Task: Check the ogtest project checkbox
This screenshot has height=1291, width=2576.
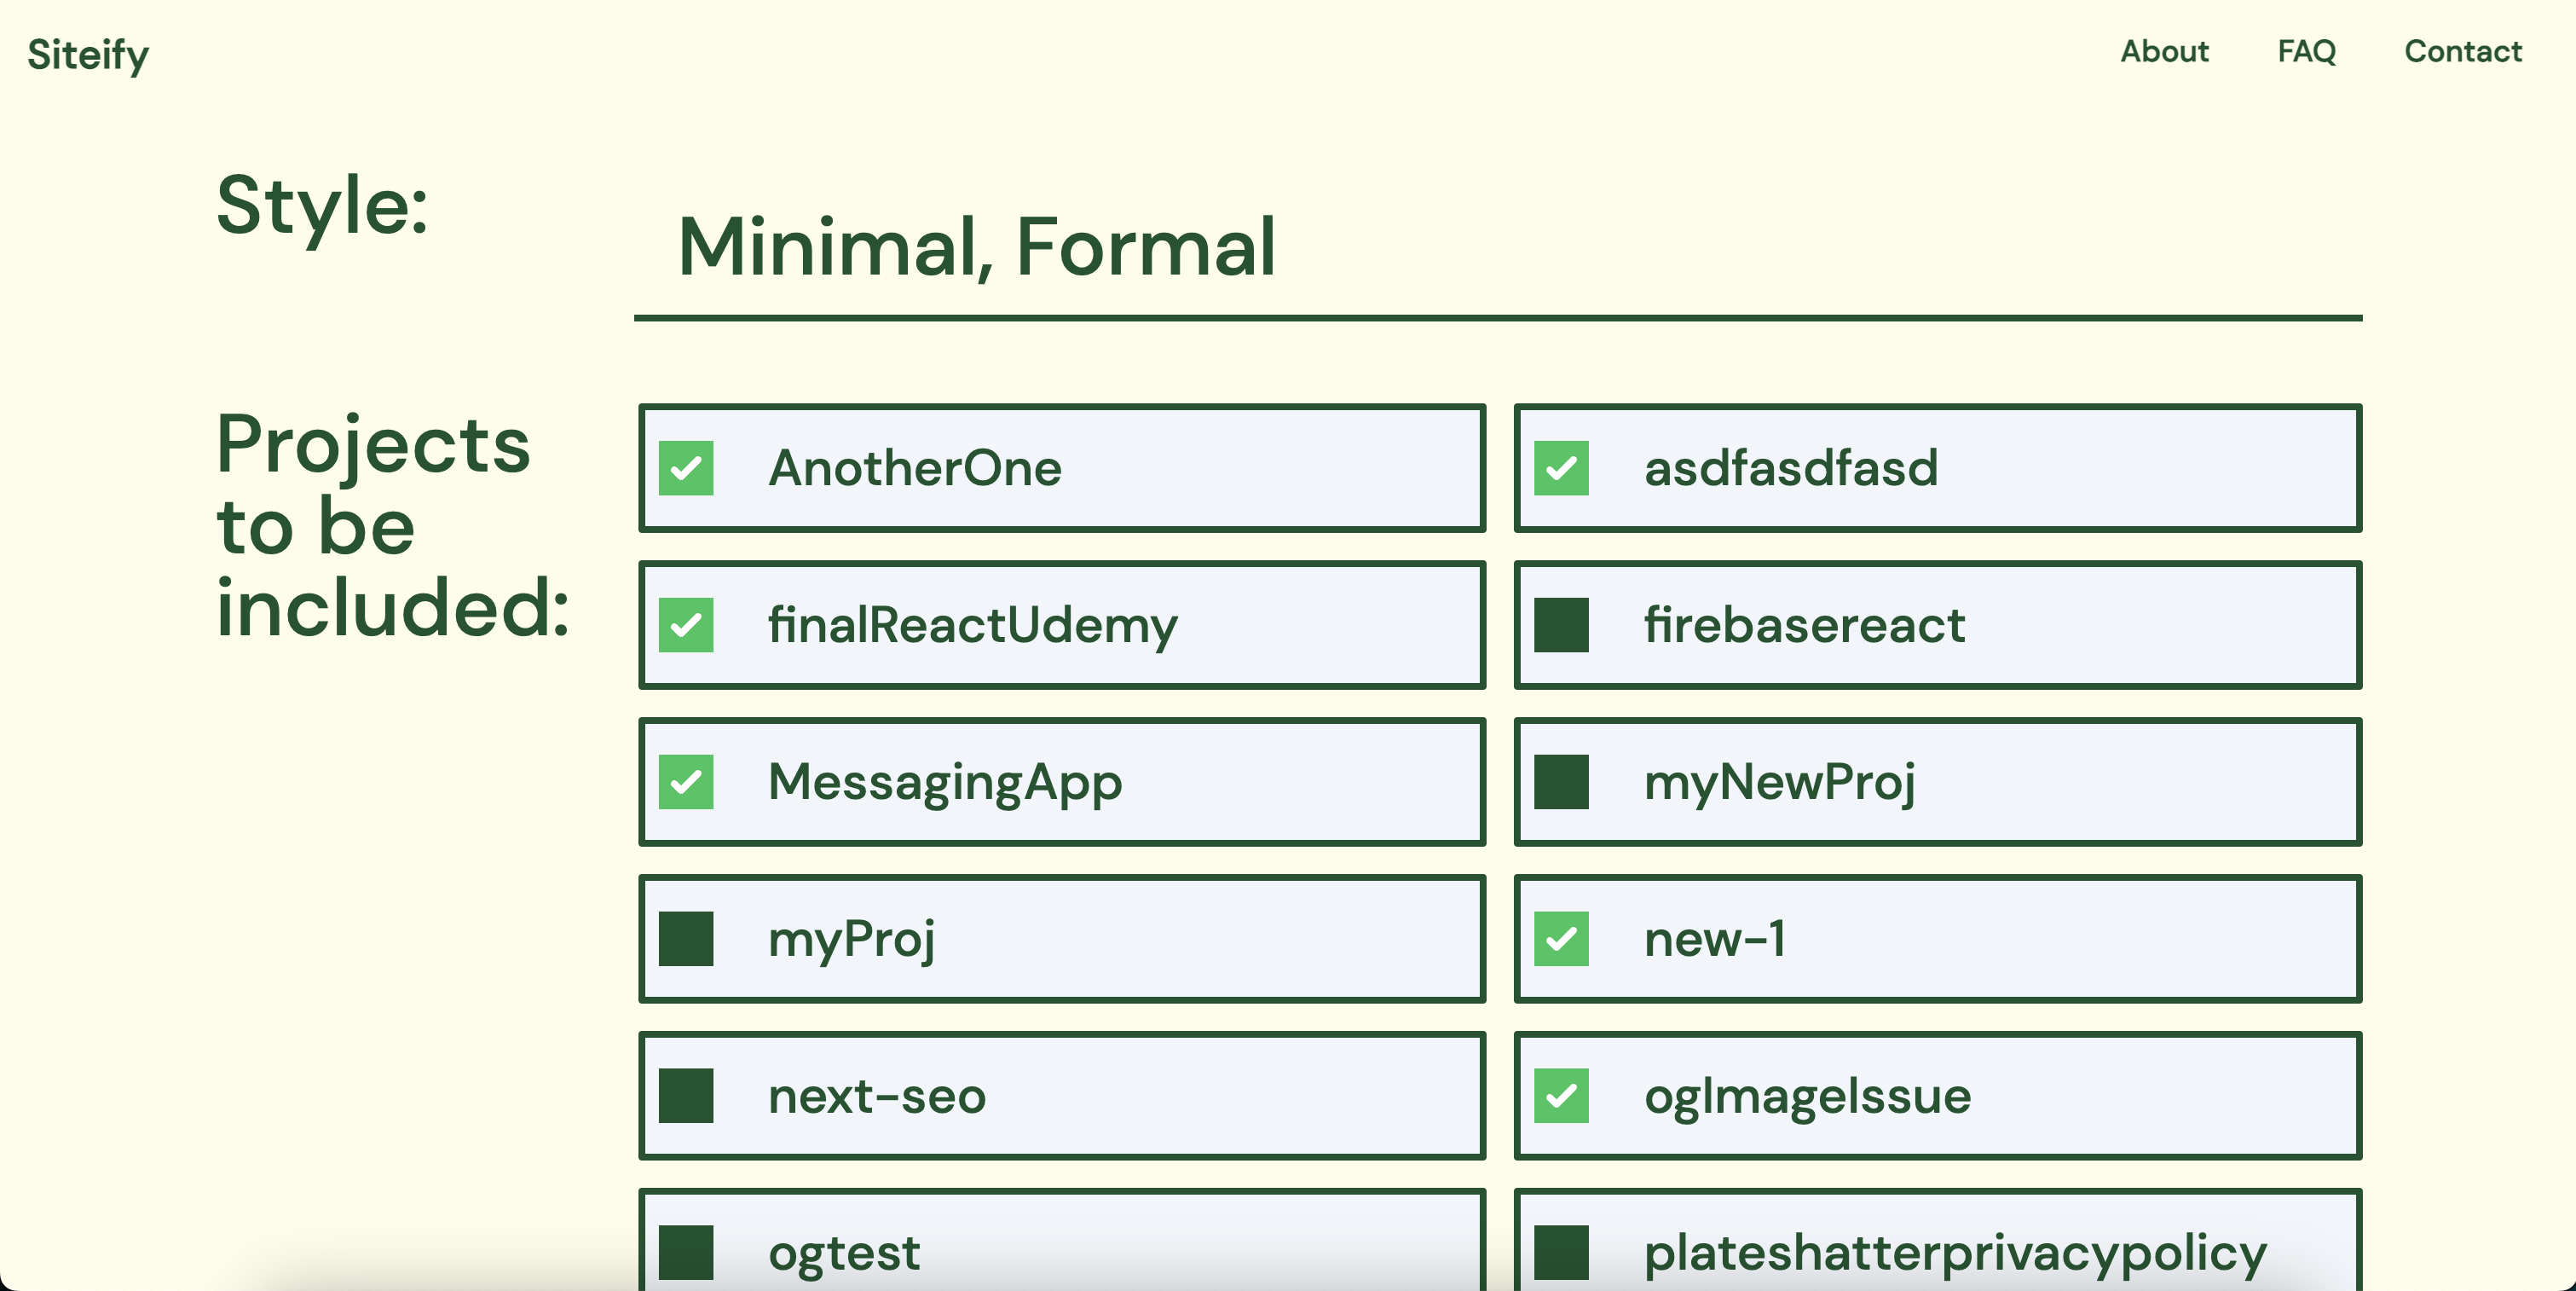Action: [686, 1252]
